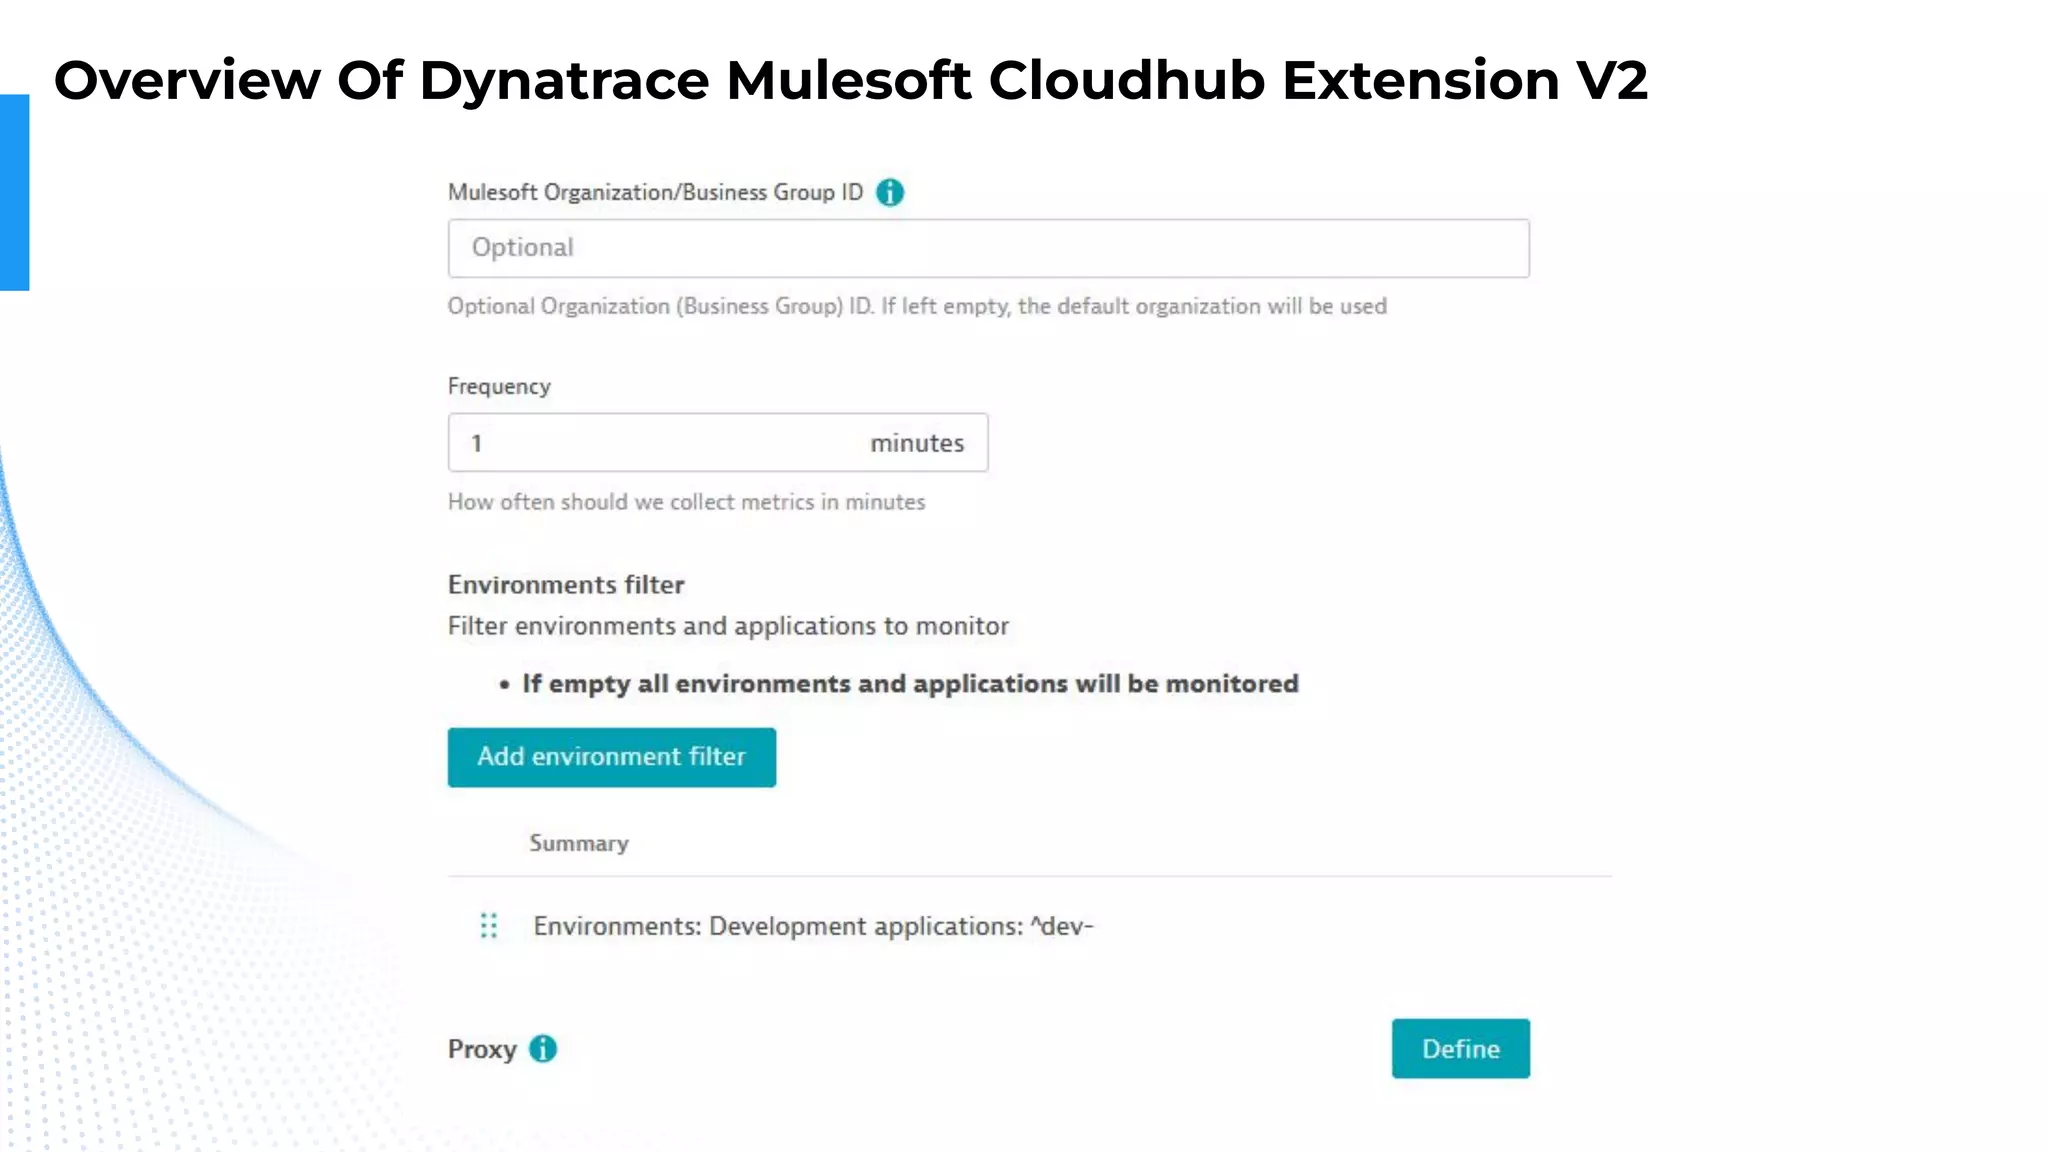Screen dimensions: 2048x1152
Task: Click the blue accent bar at left edge
Action: (x=14, y=192)
